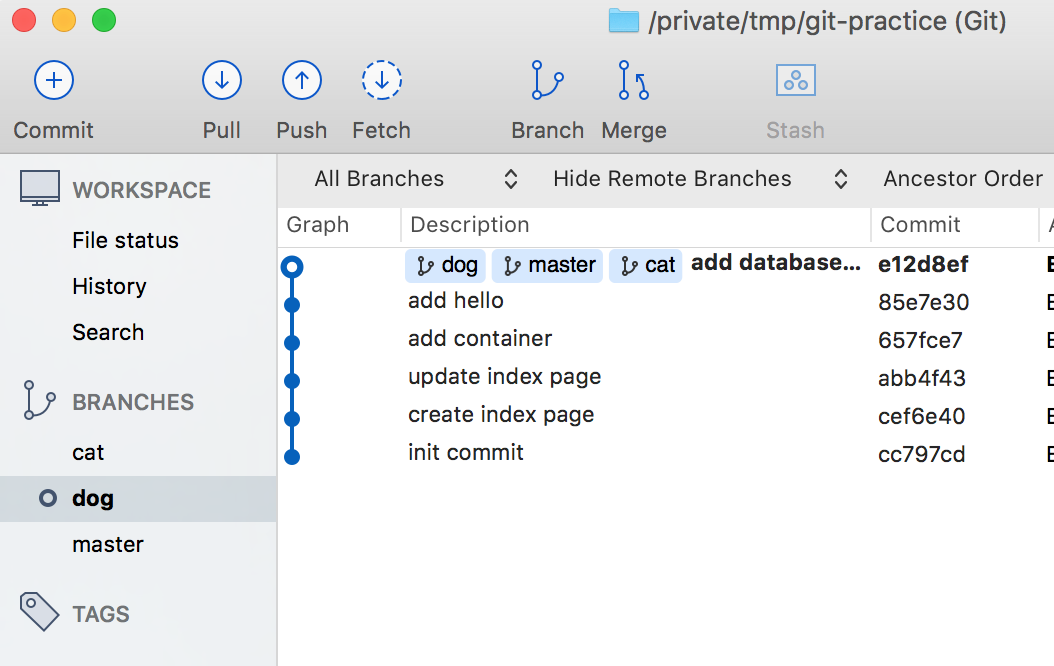This screenshot has height=666, width=1054.
Task: Click the Pull toolbar icon
Action: click(222, 81)
